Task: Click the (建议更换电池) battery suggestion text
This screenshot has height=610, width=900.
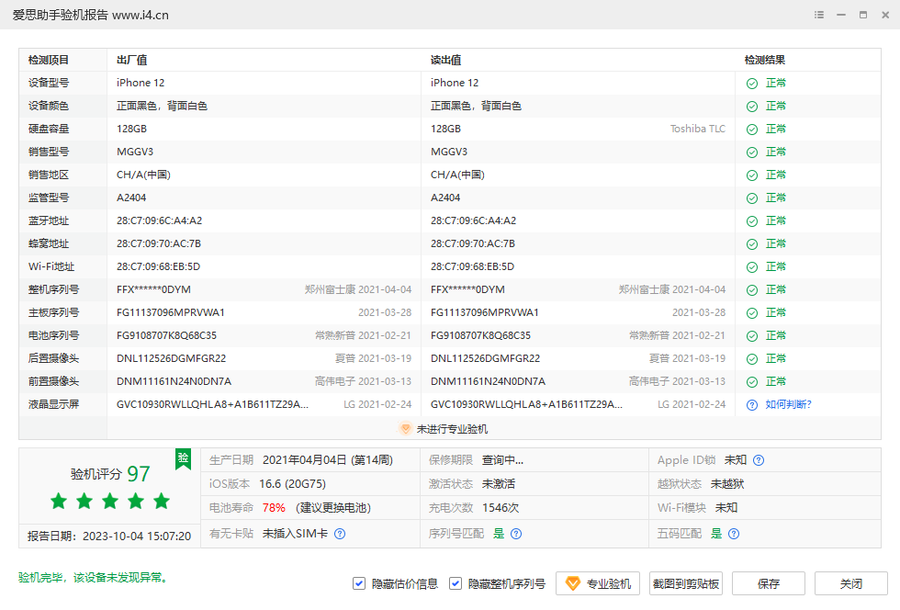Action: coord(333,508)
